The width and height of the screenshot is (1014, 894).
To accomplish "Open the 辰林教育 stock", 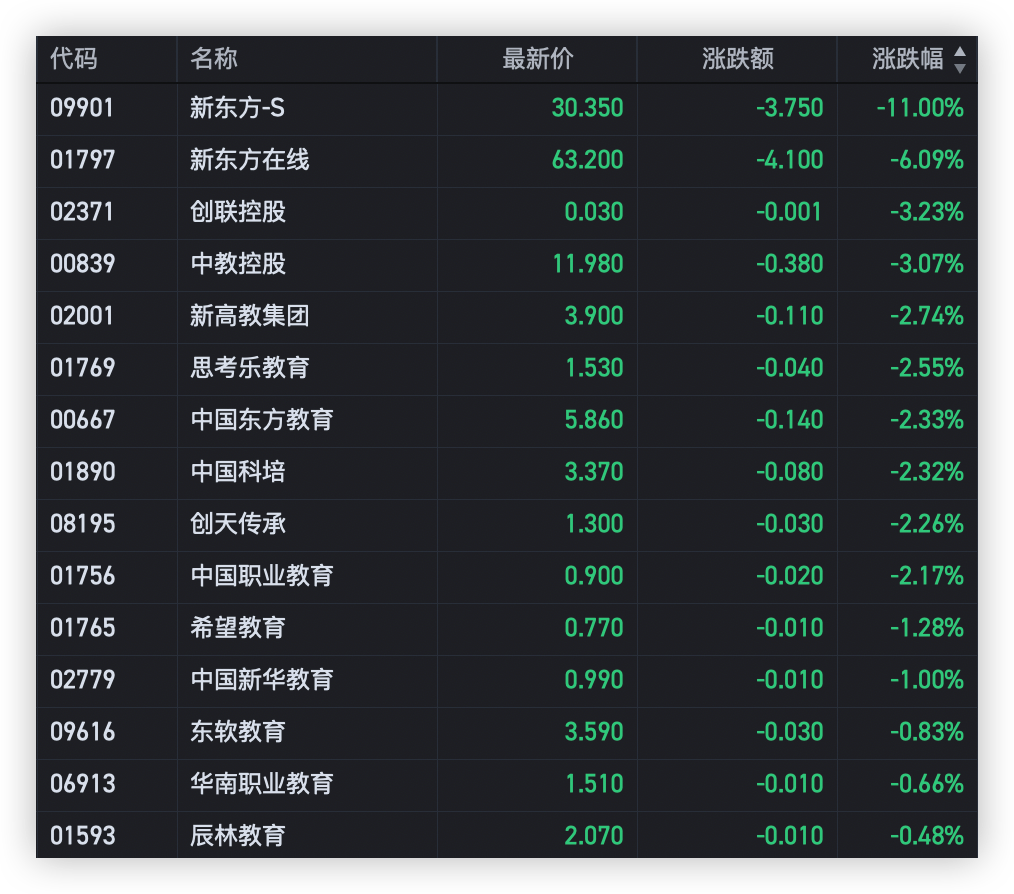I will pos(238,836).
